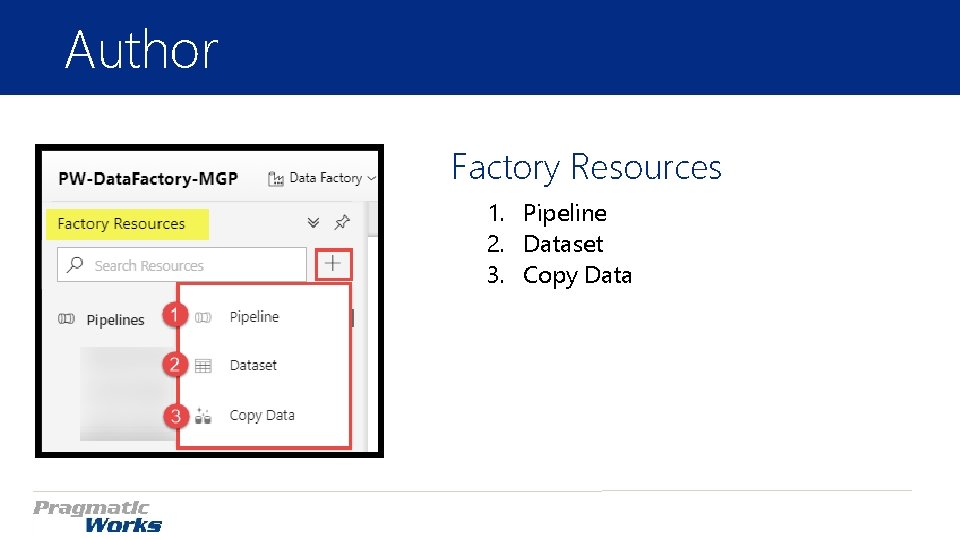Click the PW-DataFactory-MGP factory name
Screen dimensions: 960x540
click(148, 179)
